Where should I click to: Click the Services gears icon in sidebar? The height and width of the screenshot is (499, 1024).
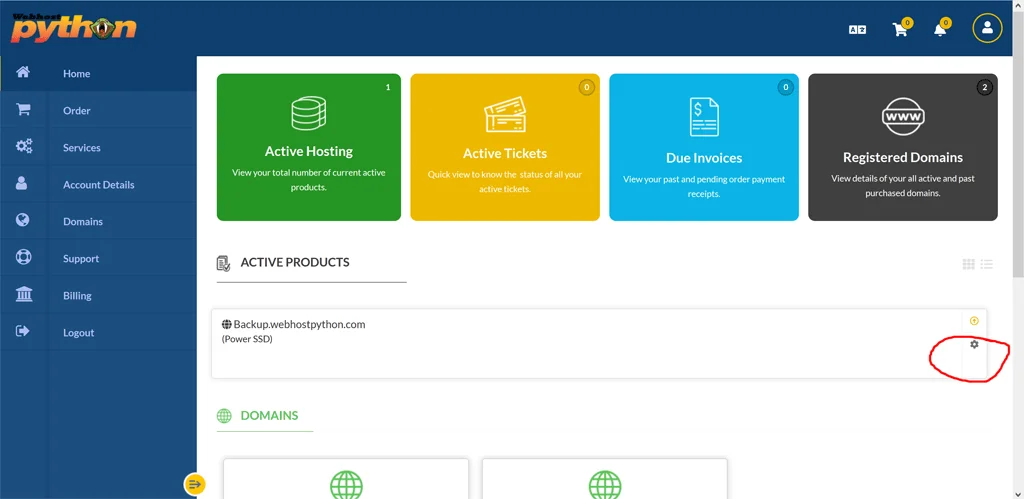[24, 146]
